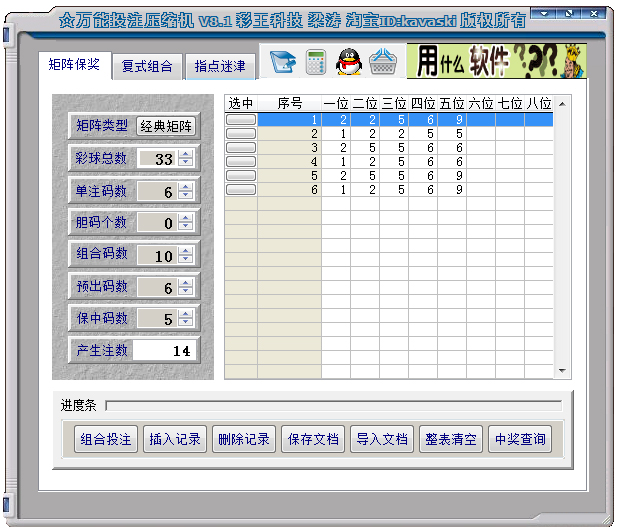Viewport: 617px width, 532px height.
Task: Click the 彩球总数 value field showing 33
Action: [158, 158]
